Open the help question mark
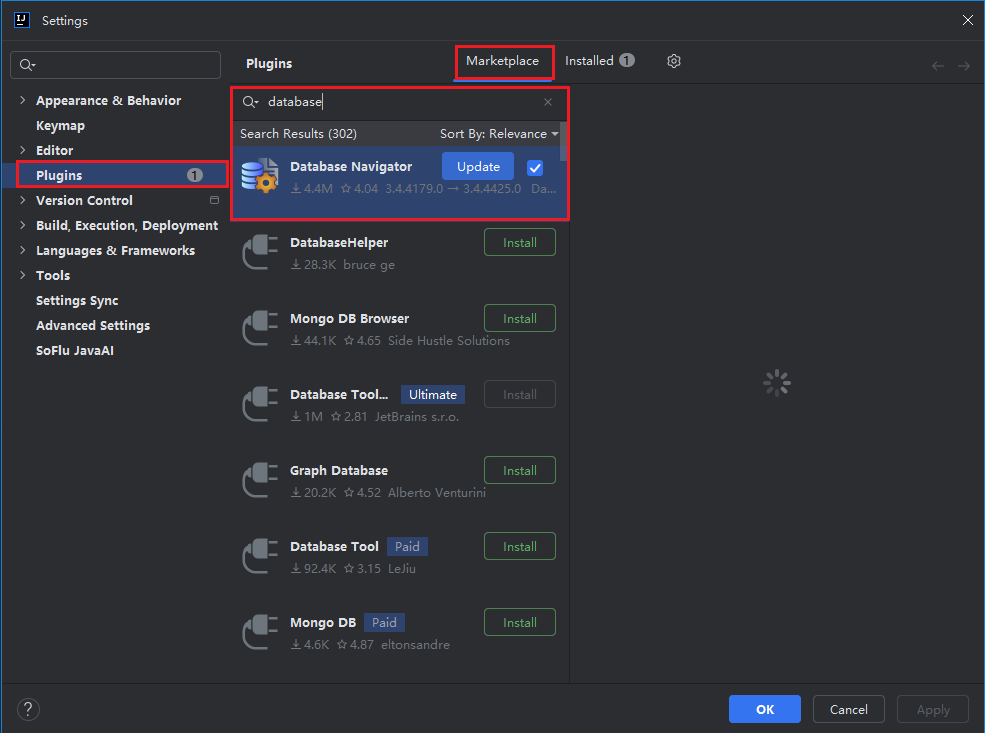Image resolution: width=985 pixels, height=733 pixels. [x=28, y=709]
